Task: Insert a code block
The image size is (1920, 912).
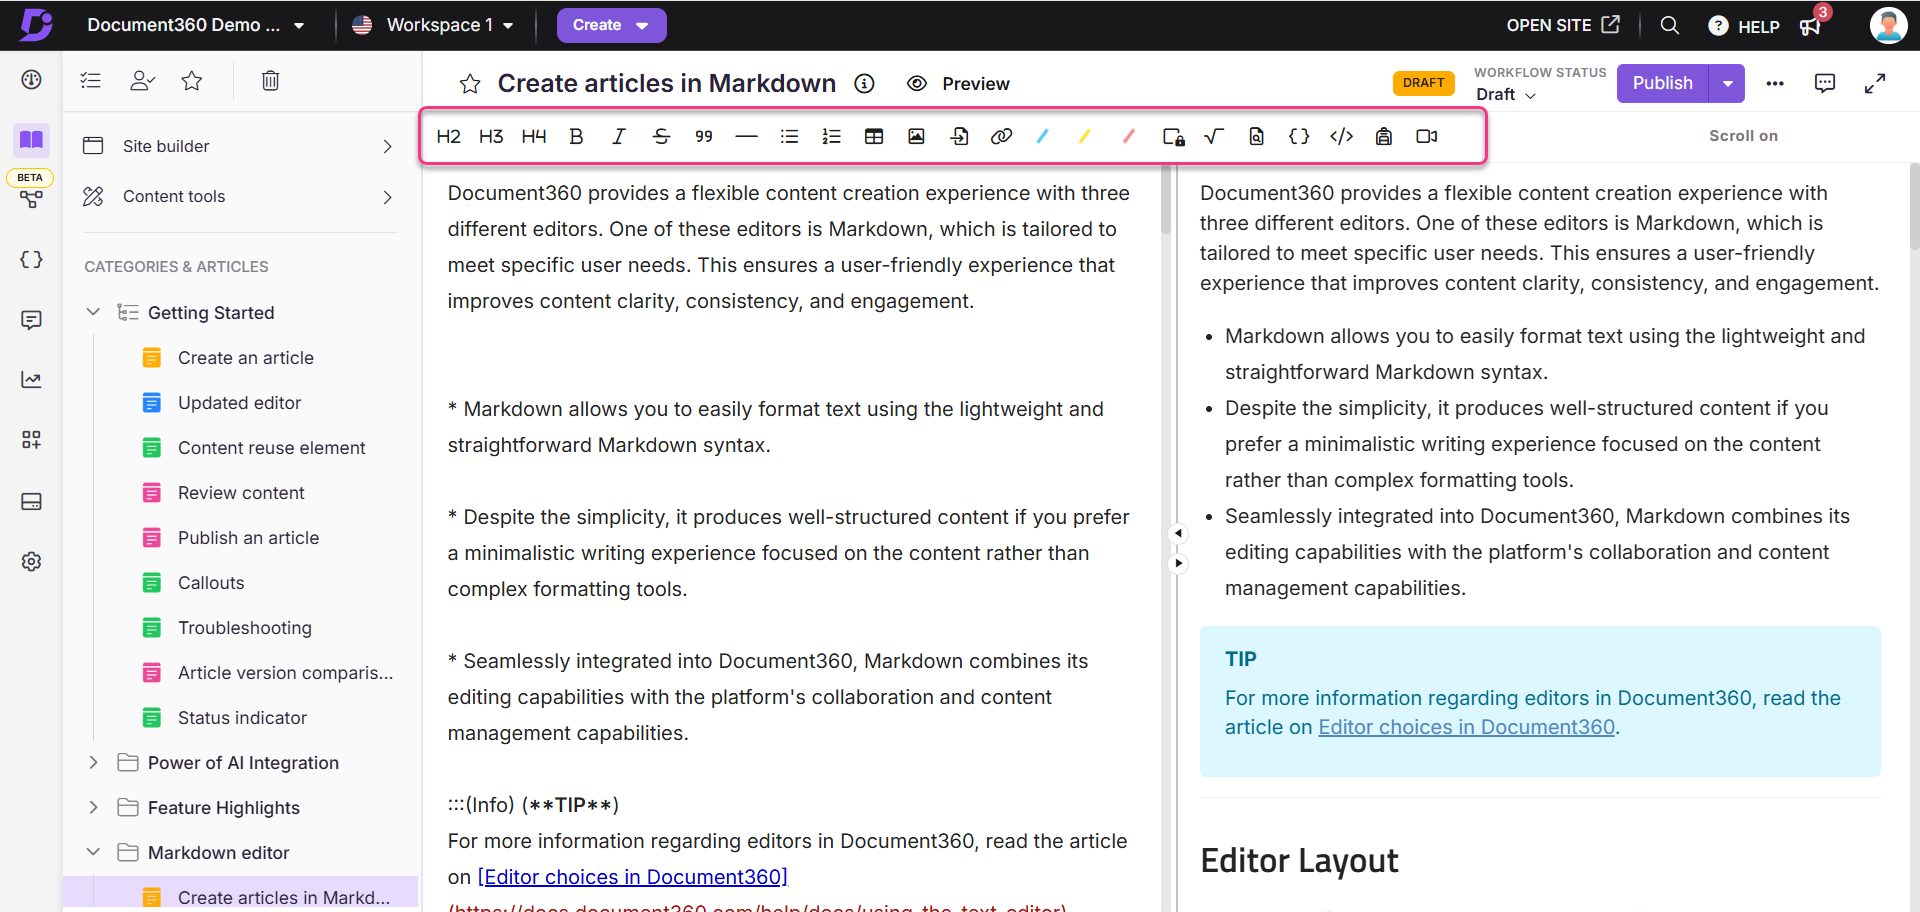Action: (x=1342, y=136)
